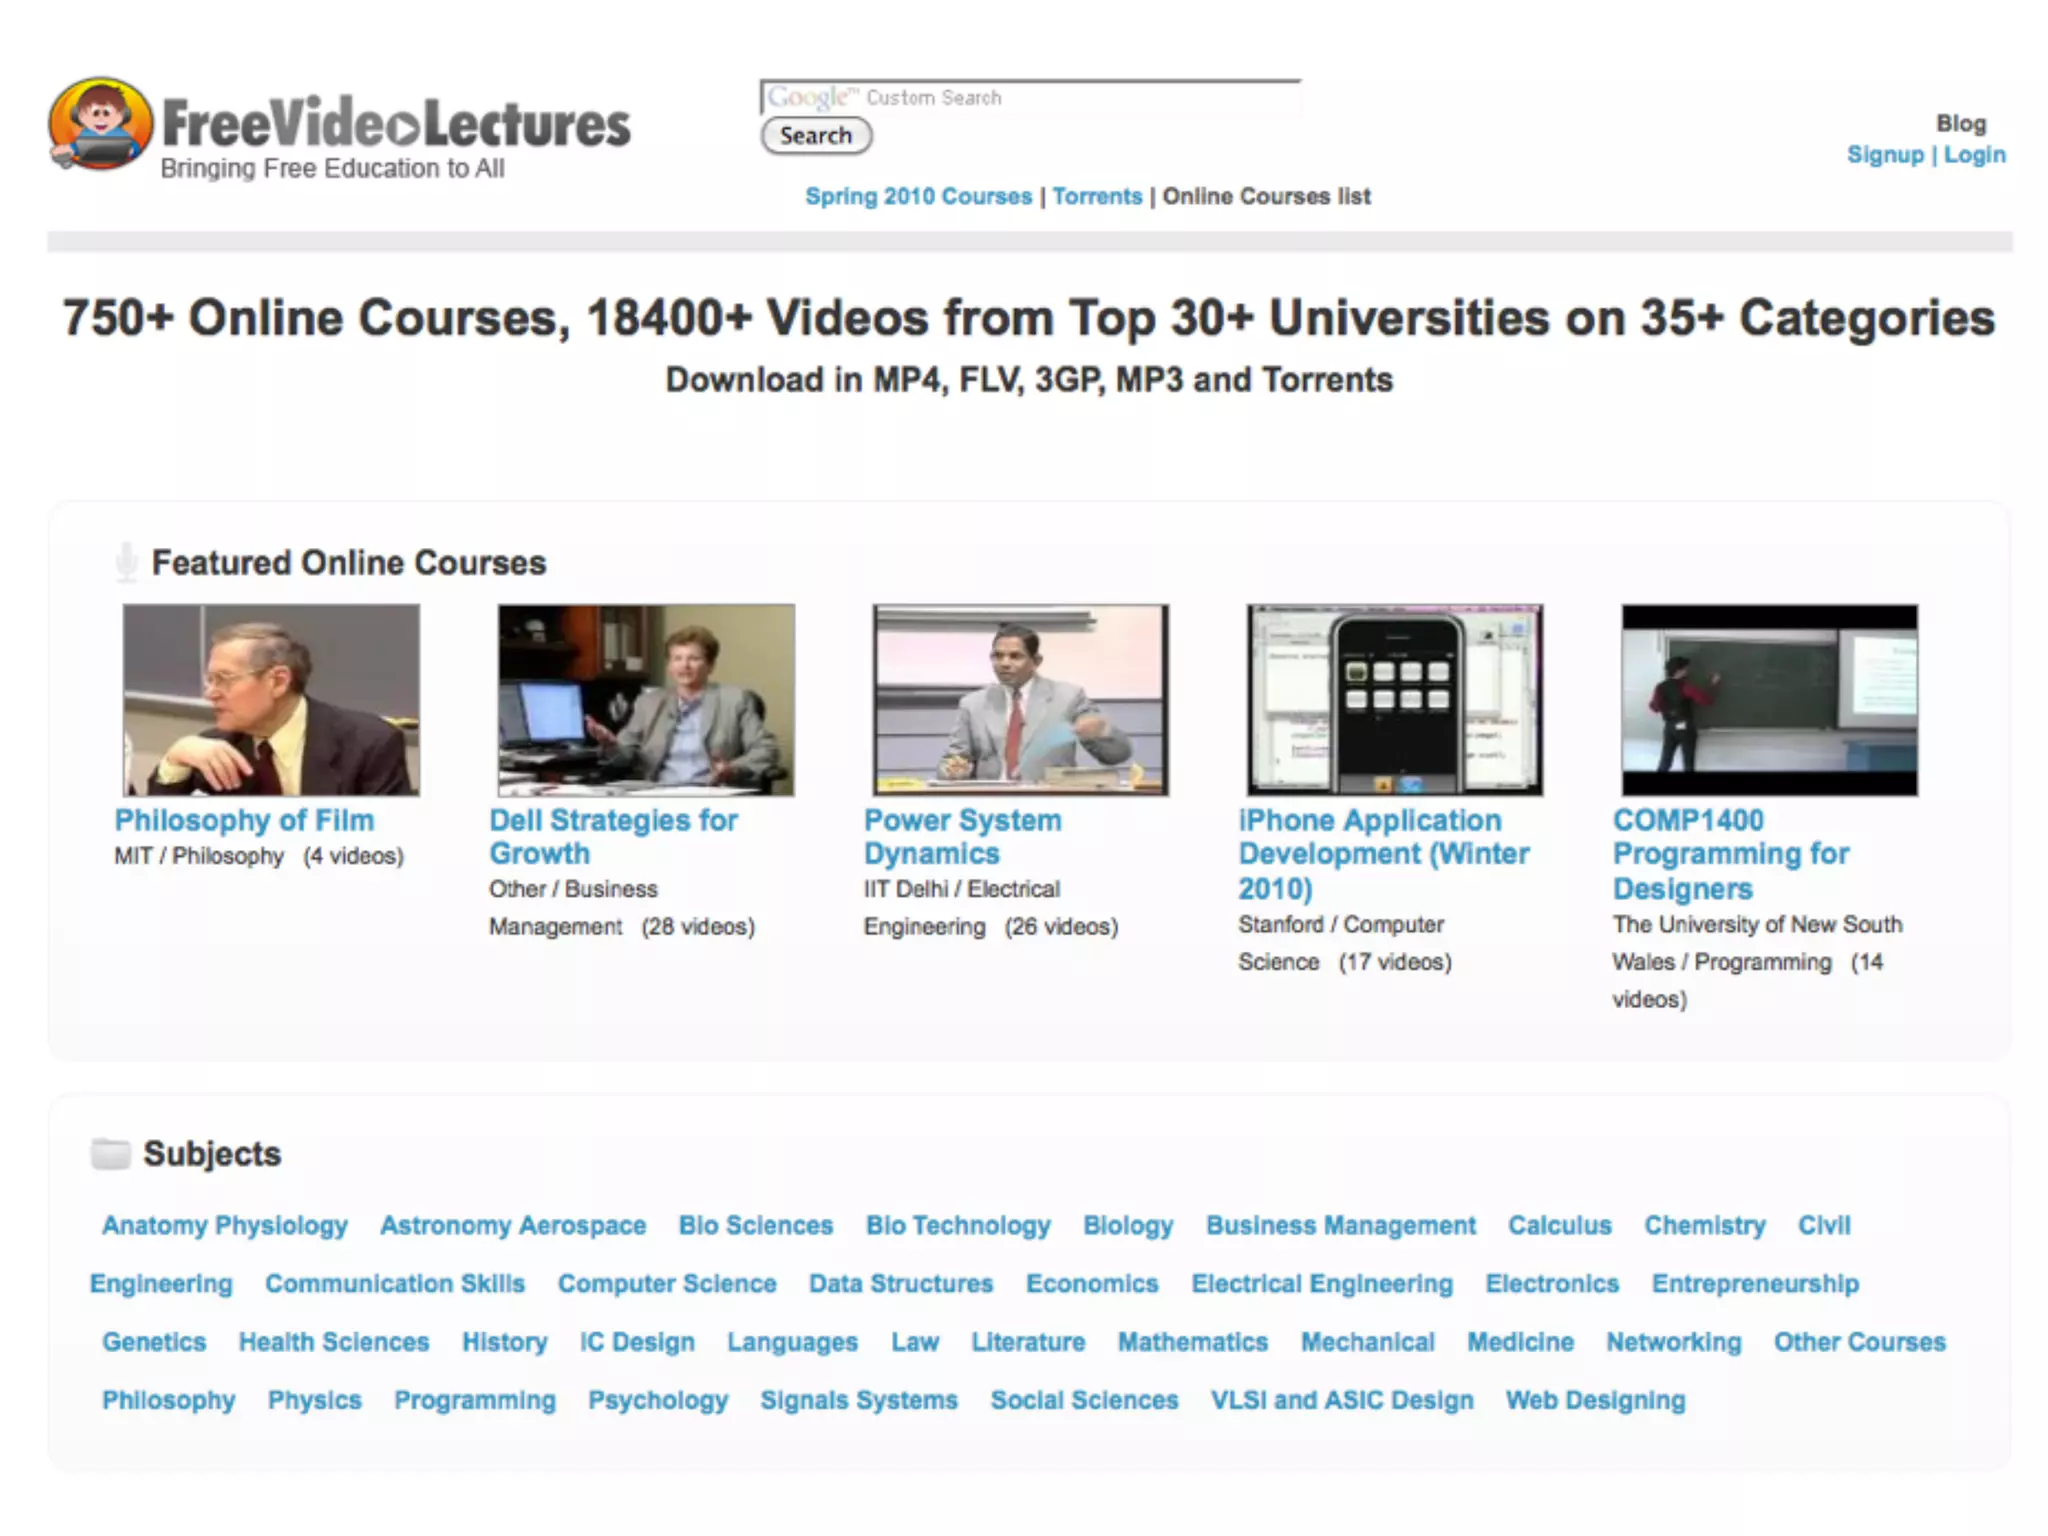2048x1536 pixels.
Task: Open the Power System Dynamics thumbnail
Action: [1020, 700]
